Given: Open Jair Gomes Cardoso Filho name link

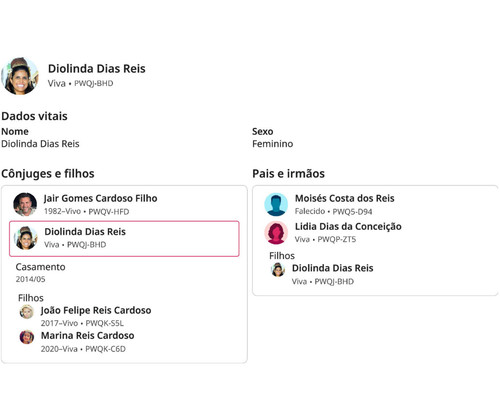Looking at the screenshot, I should (100, 198).
